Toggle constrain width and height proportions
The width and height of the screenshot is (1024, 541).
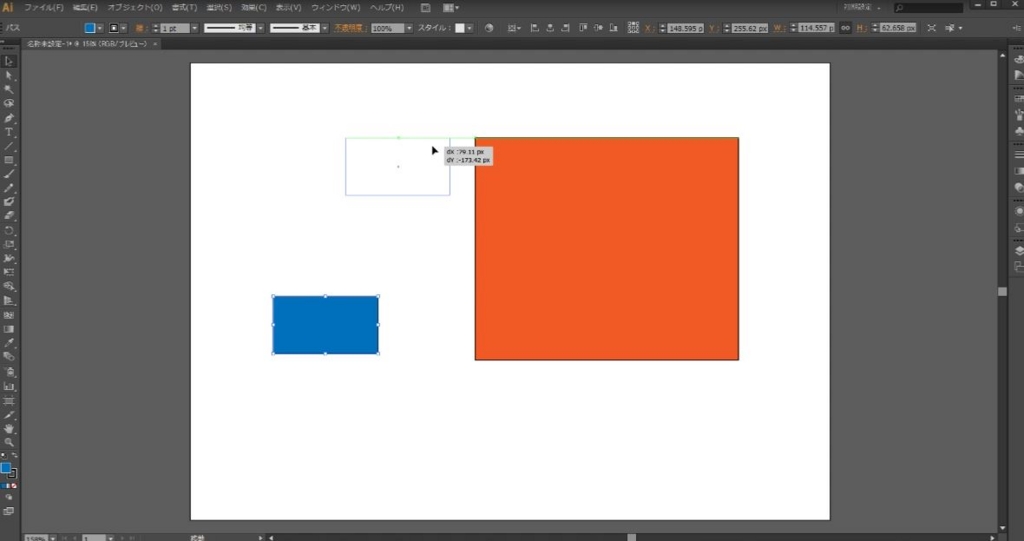(845, 28)
